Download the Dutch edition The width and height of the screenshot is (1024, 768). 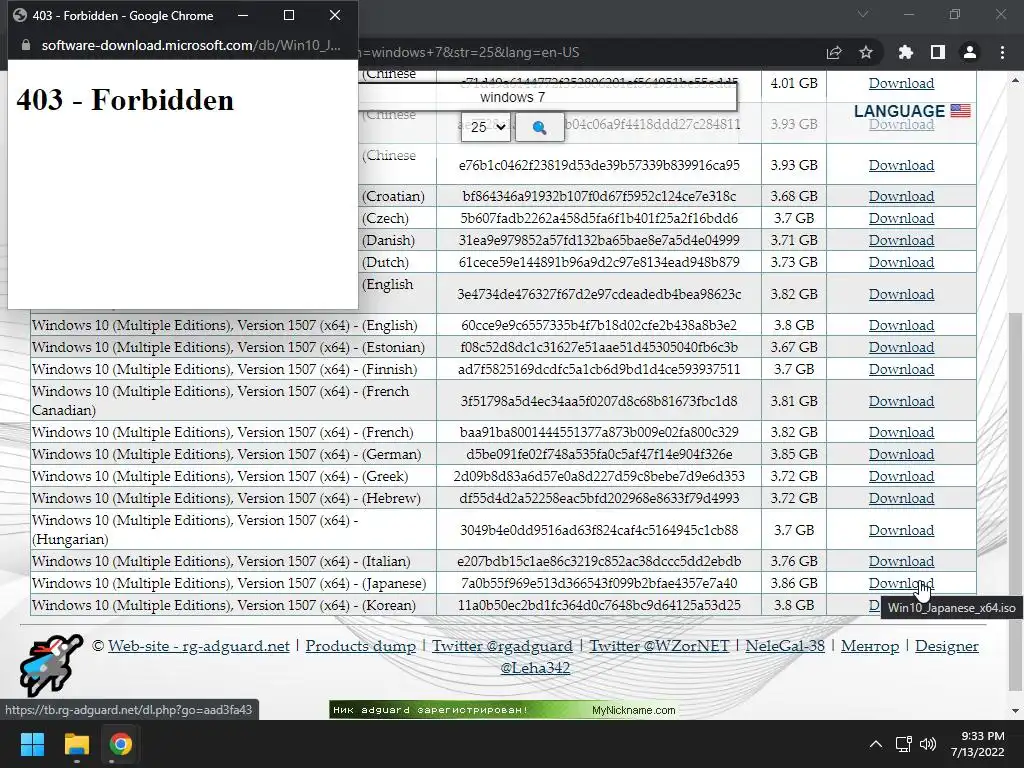(901, 262)
